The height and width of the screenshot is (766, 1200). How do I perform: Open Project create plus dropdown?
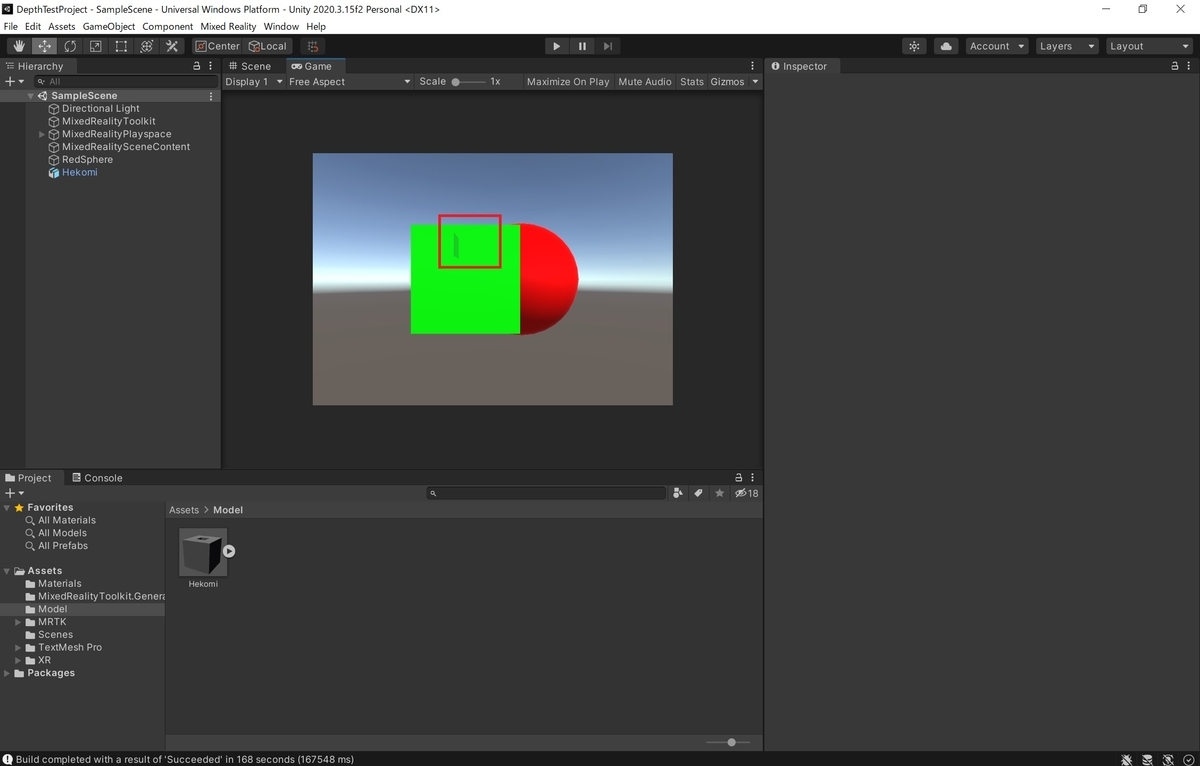14,493
